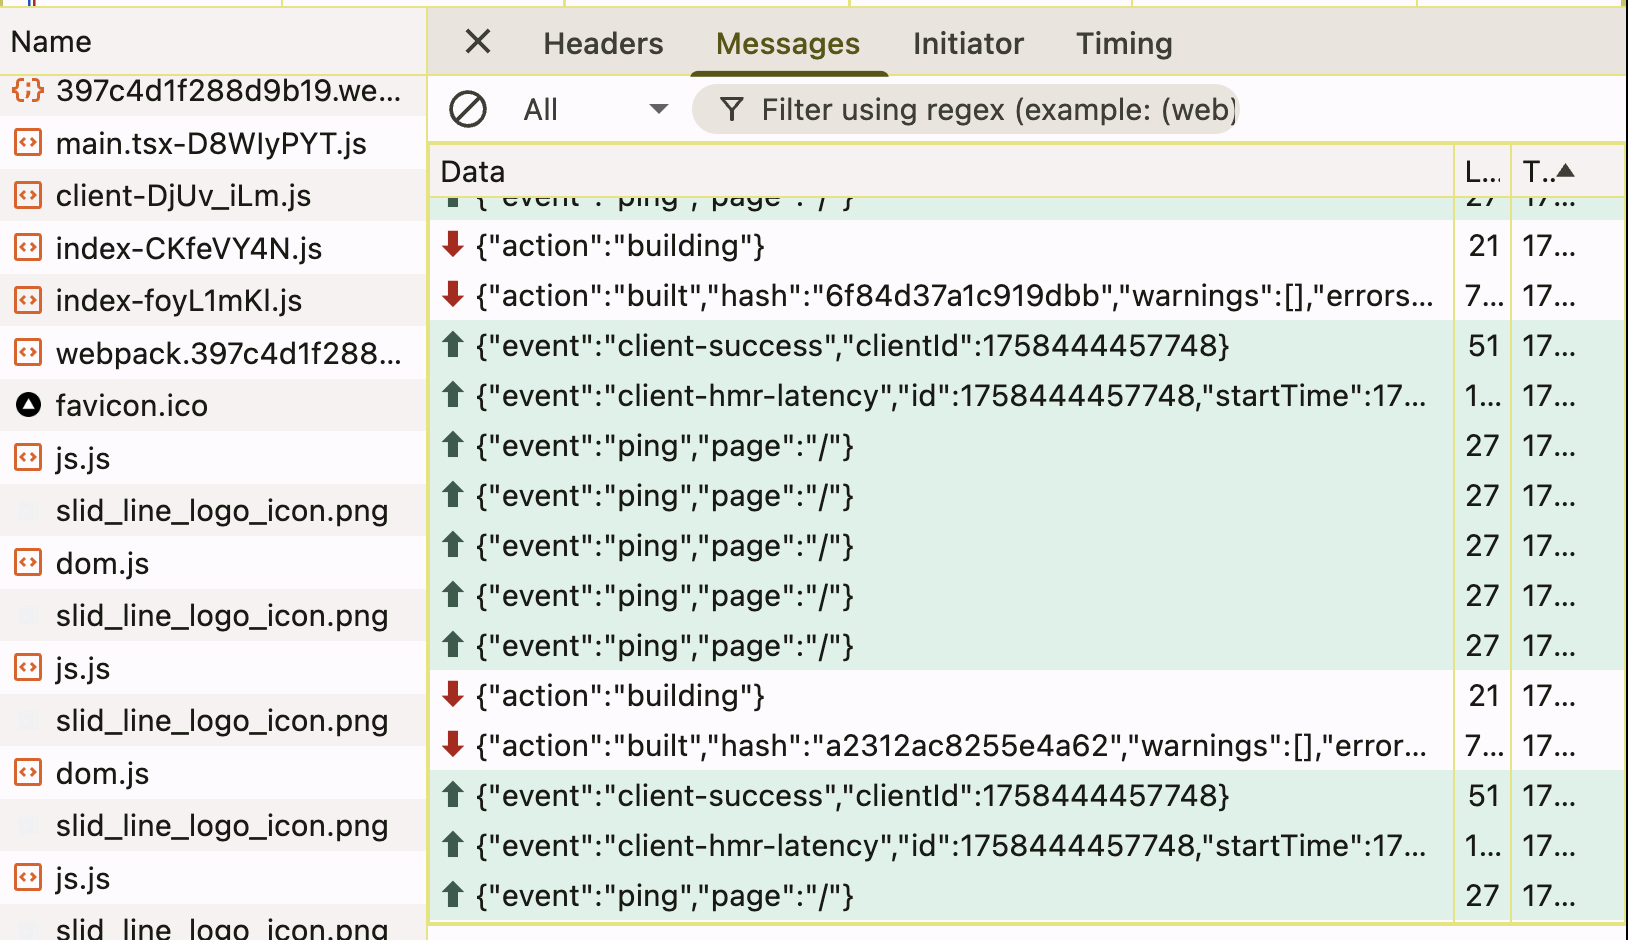Select the first sent client-success message
The height and width of the screenshot is (940, 1628).
852,346
